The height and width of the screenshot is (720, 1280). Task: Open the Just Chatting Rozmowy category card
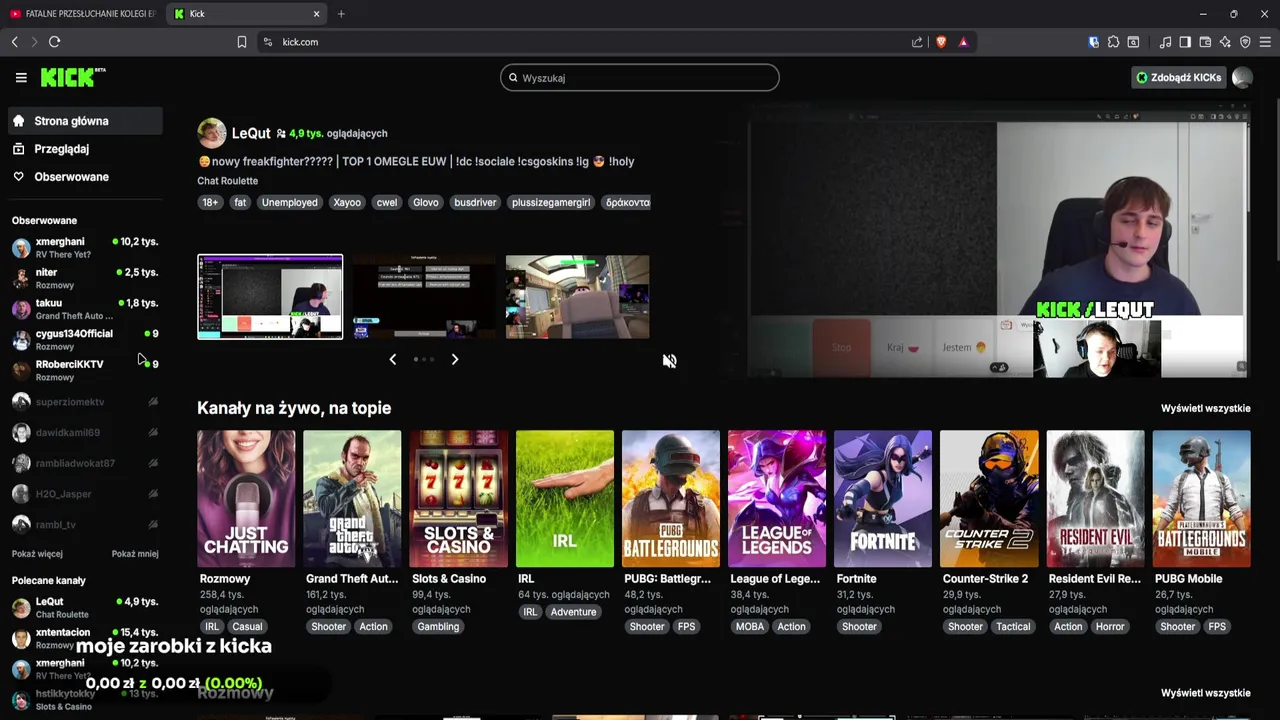[246, 499]
